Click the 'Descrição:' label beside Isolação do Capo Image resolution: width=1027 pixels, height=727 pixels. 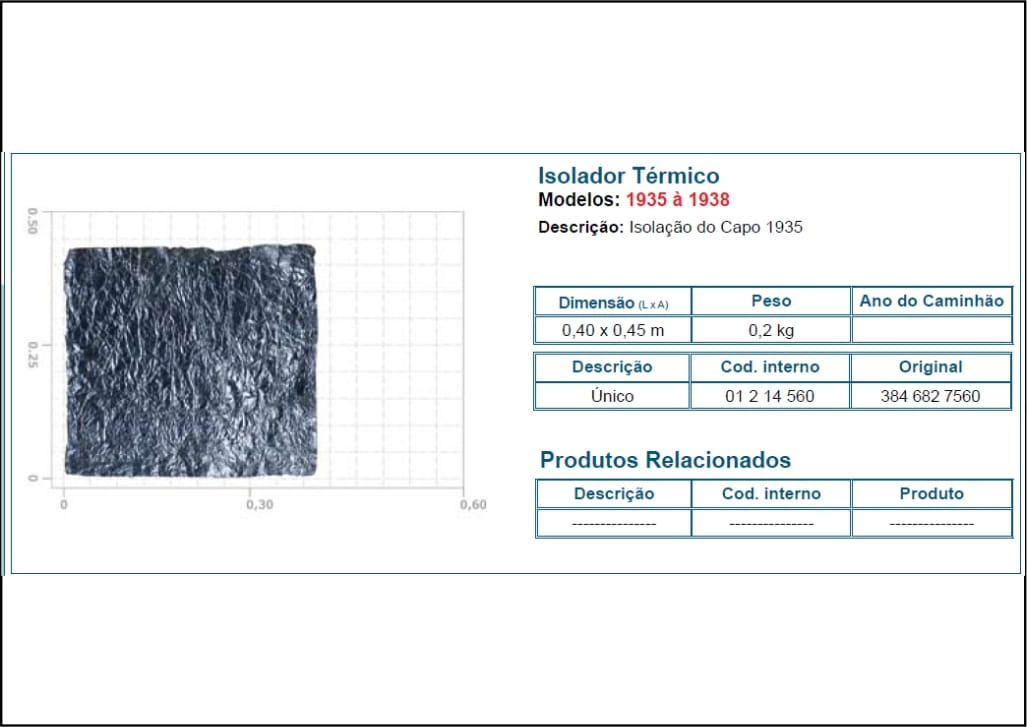click(581, 227)
